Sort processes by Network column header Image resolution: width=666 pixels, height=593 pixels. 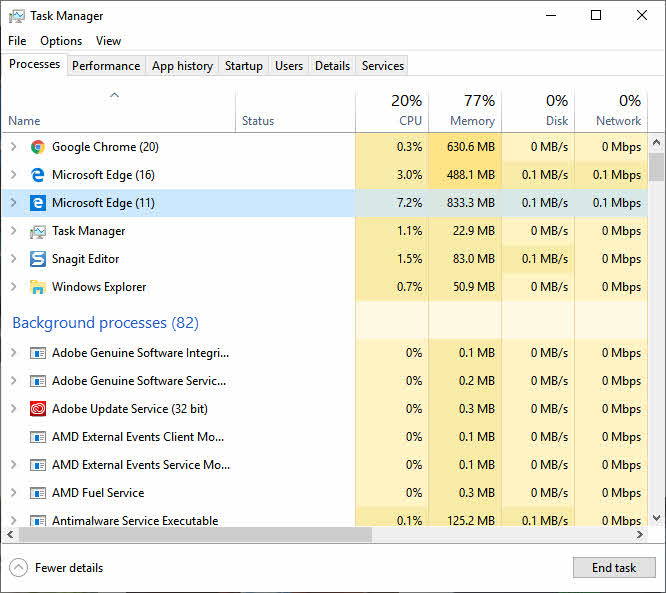[x=611, y=110]
